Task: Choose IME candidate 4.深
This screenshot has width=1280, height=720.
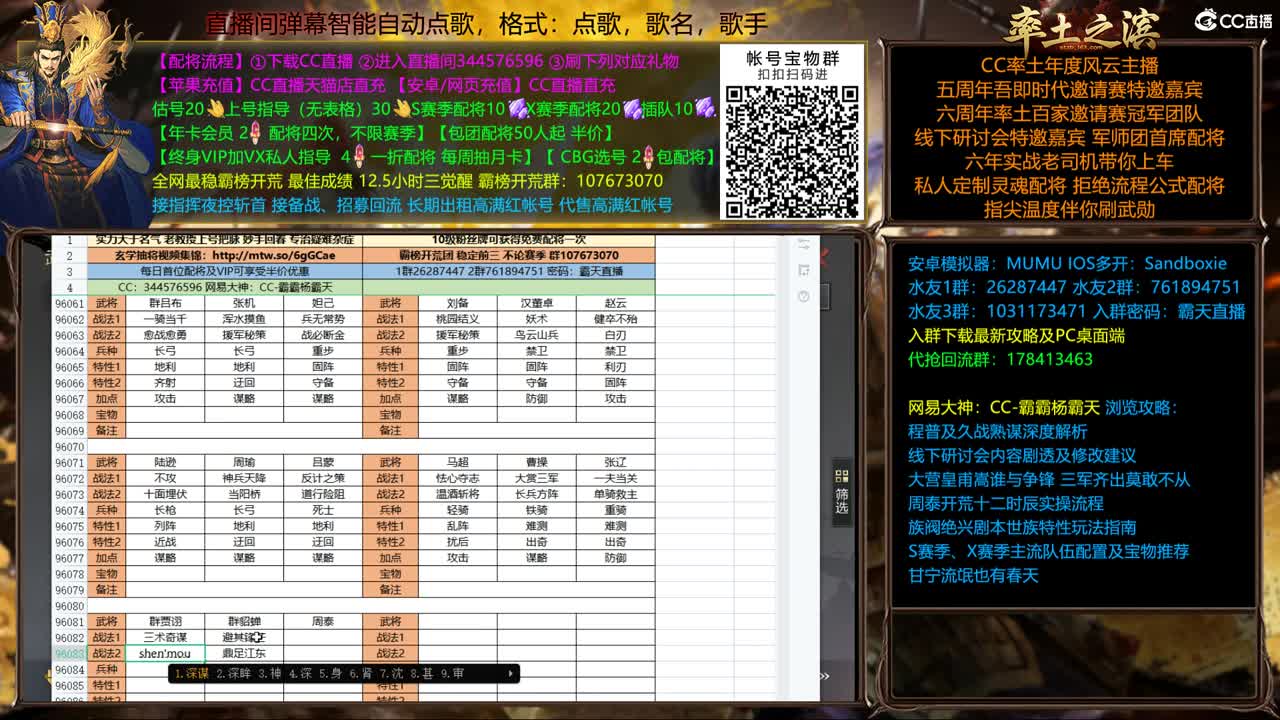Action: (x=300, y=674)
